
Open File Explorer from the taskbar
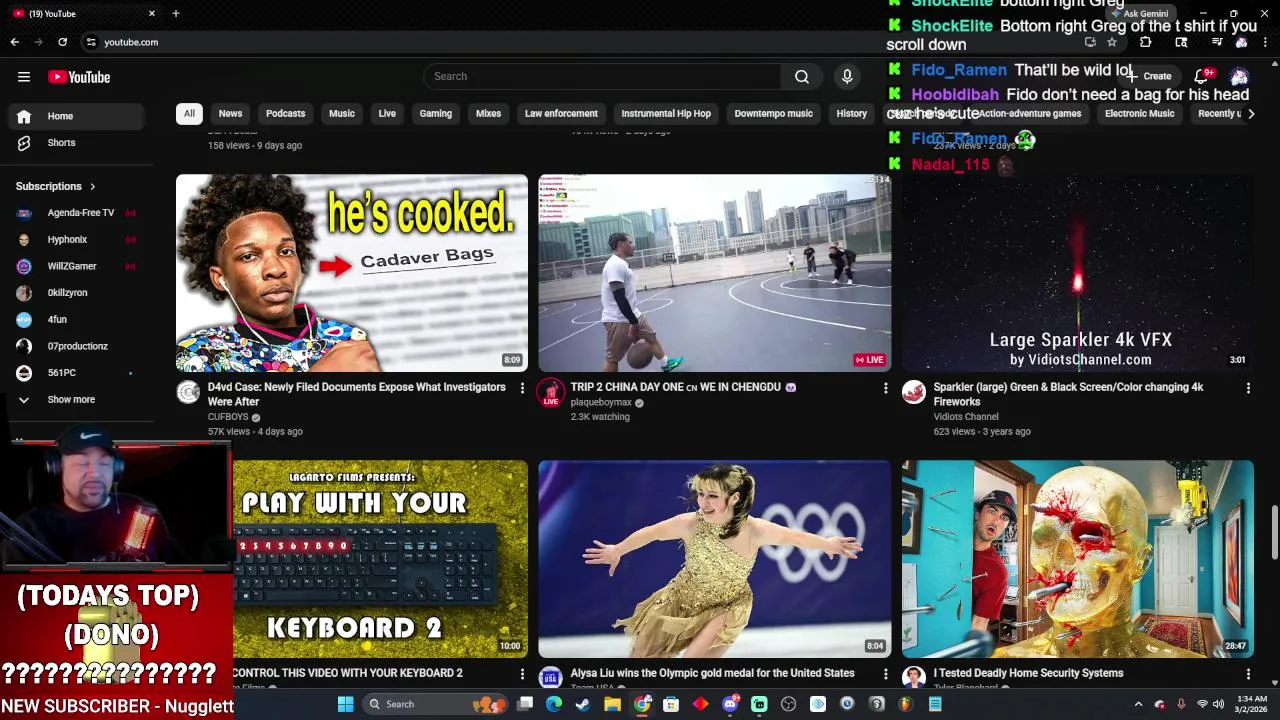[x=612, y=704]
